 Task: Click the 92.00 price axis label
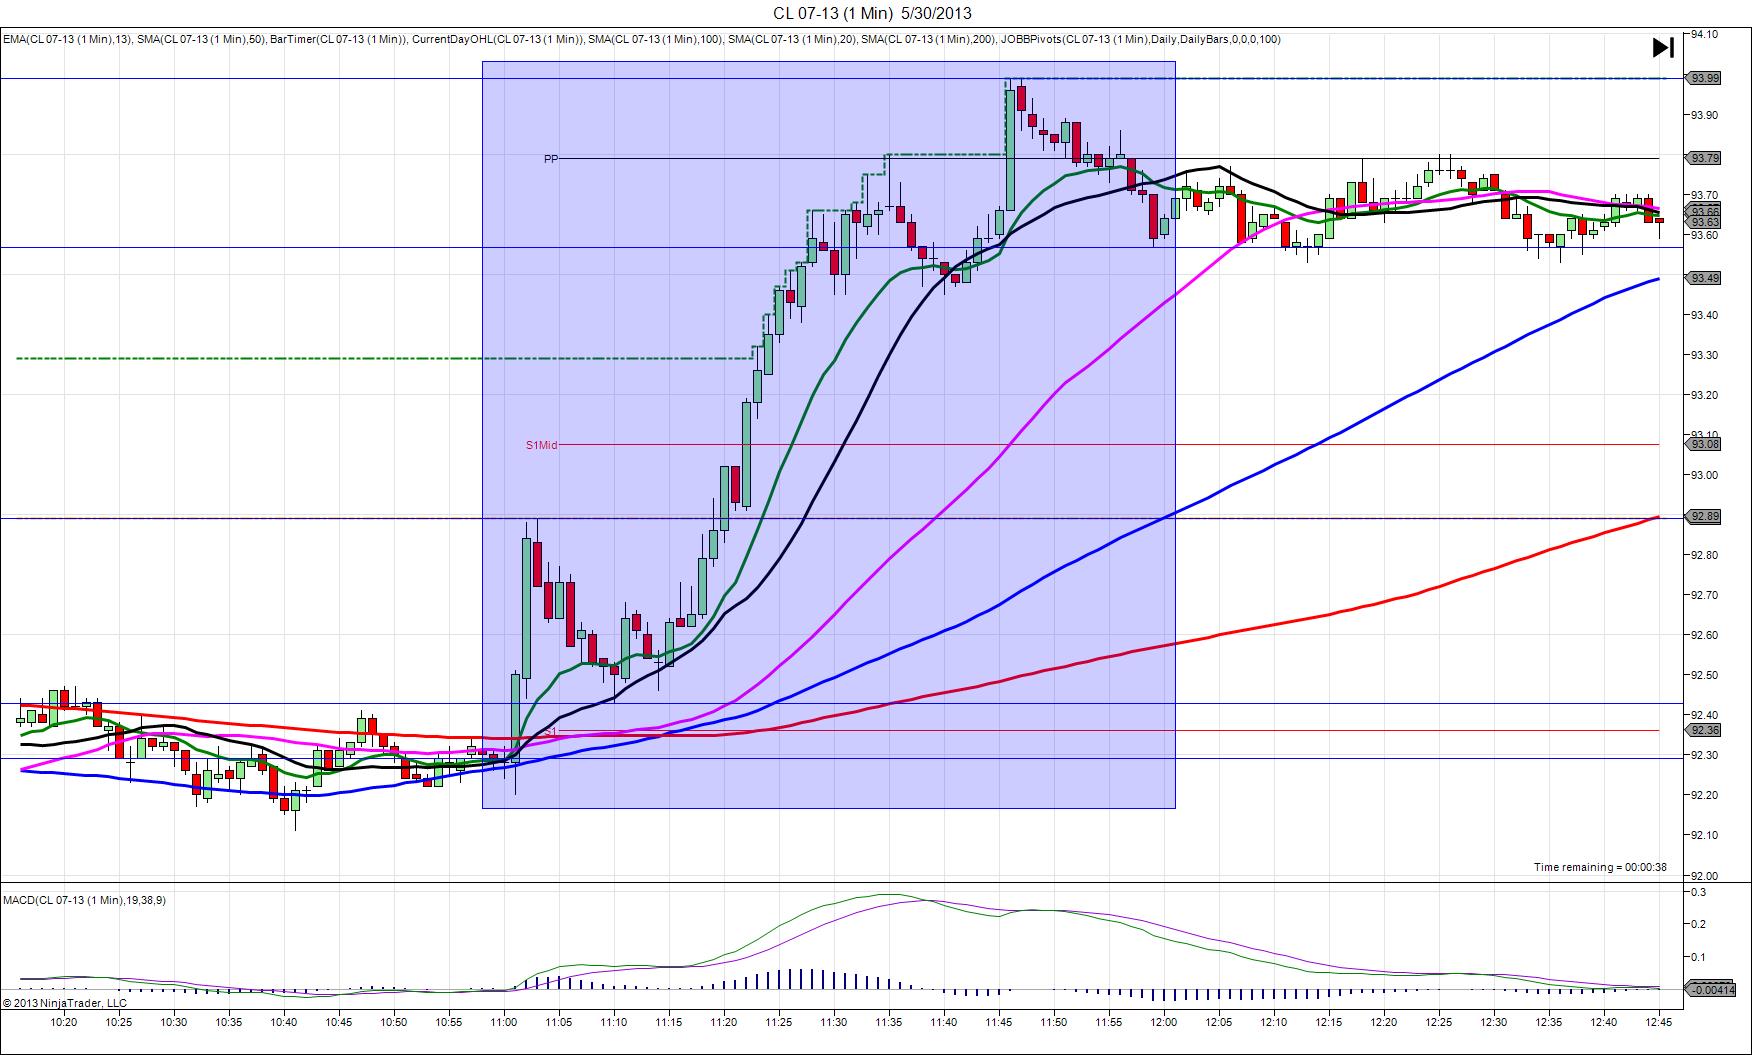pos(1704,875)
